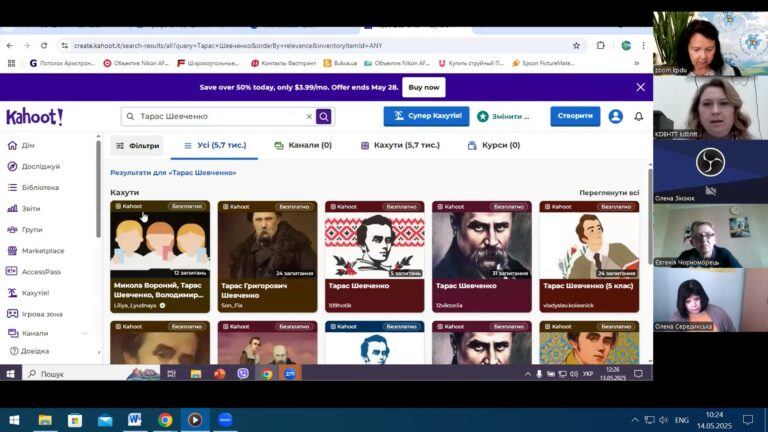
Task: Expand the Канали sidebar chevron
Action: 85,333
